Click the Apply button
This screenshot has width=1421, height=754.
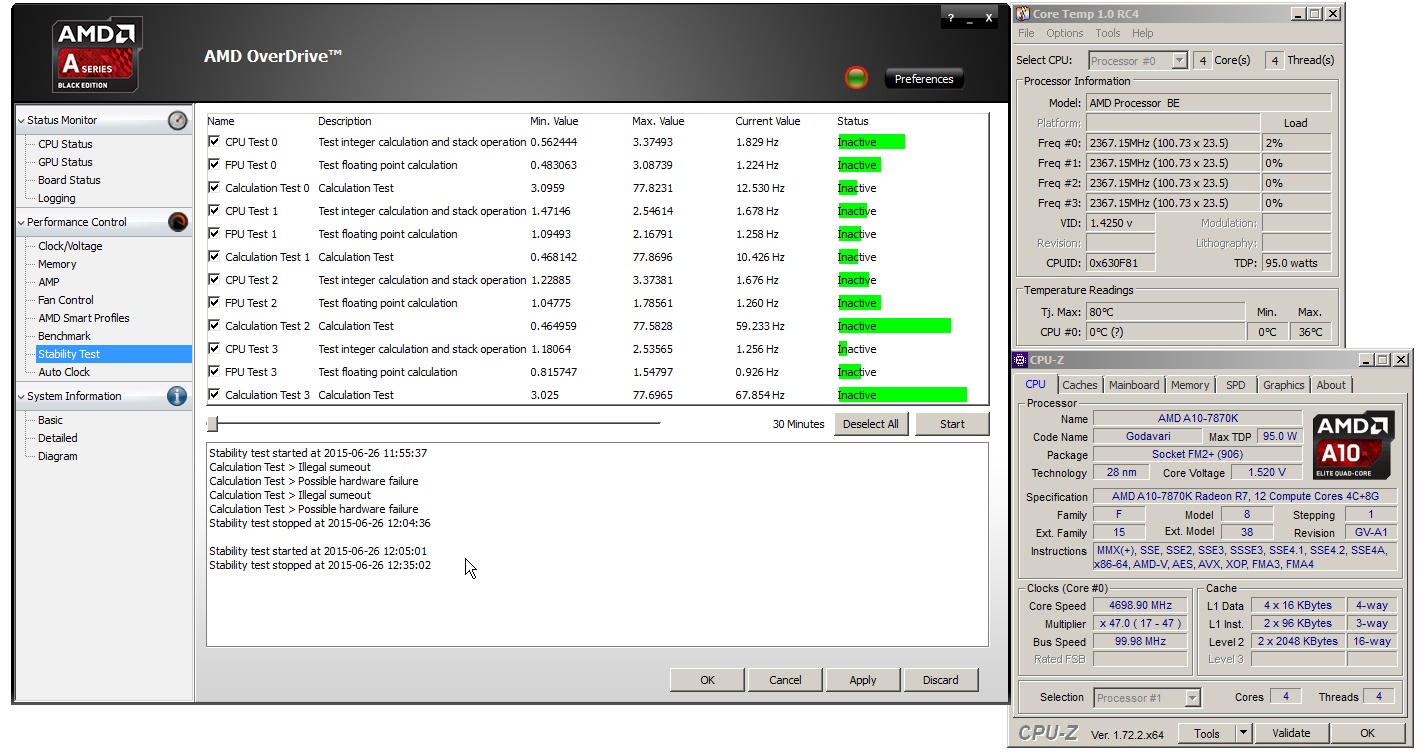click(x=863, y=680)
